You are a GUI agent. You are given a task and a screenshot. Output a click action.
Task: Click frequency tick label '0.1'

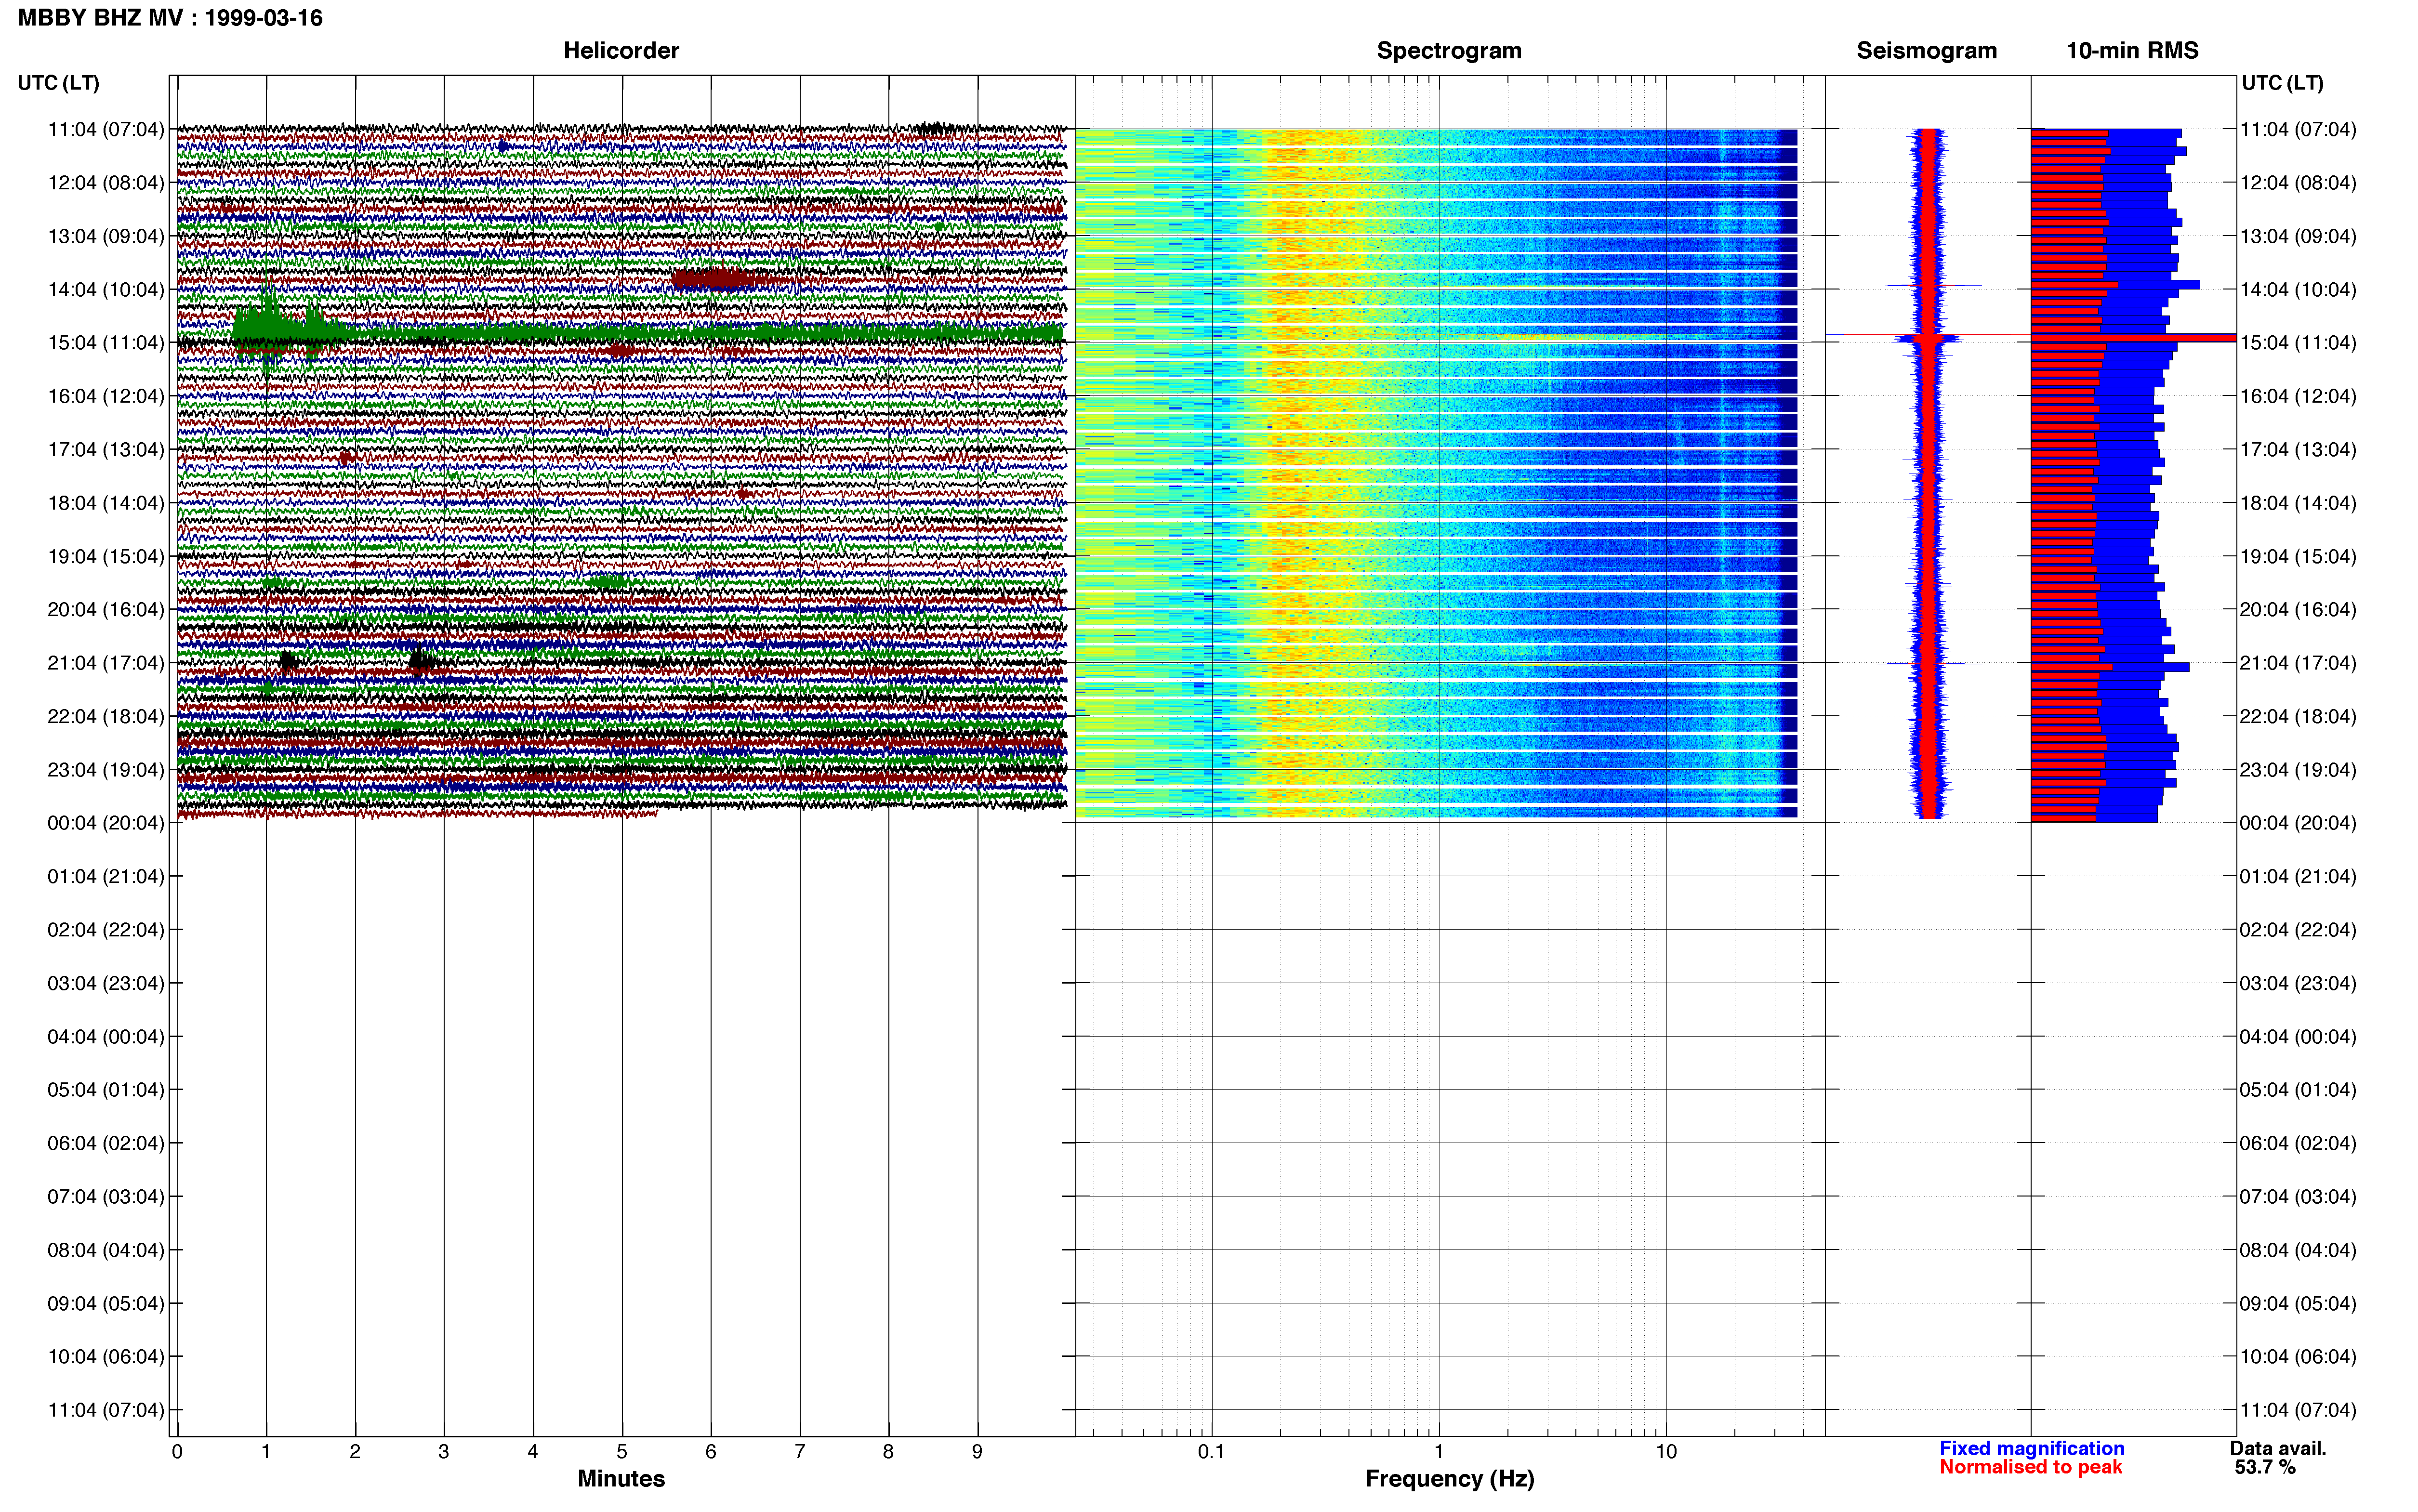pyautogui.click(x=1211, y=1452)
